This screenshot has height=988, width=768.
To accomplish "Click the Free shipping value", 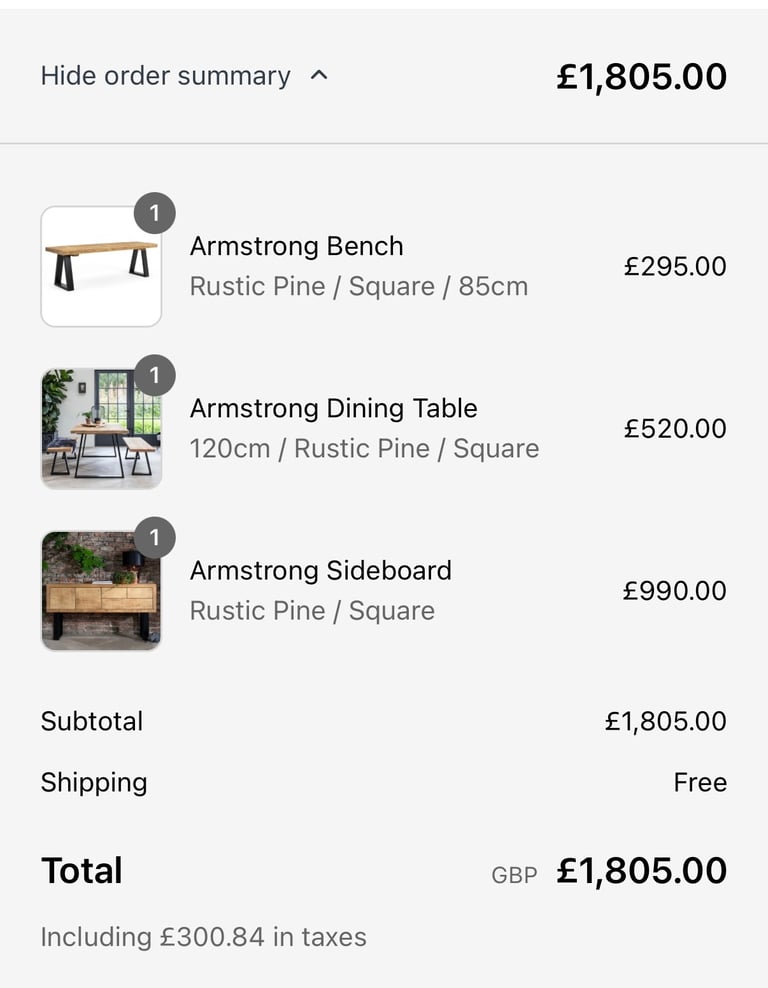I will 700,782.
